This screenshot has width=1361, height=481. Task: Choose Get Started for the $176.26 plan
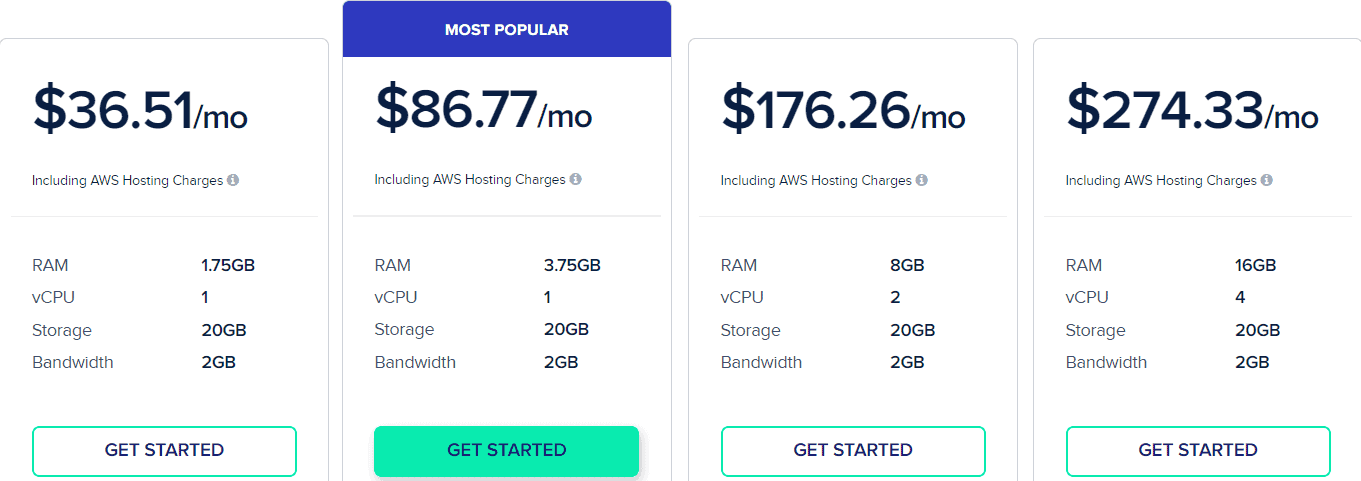tap(853, 451)
